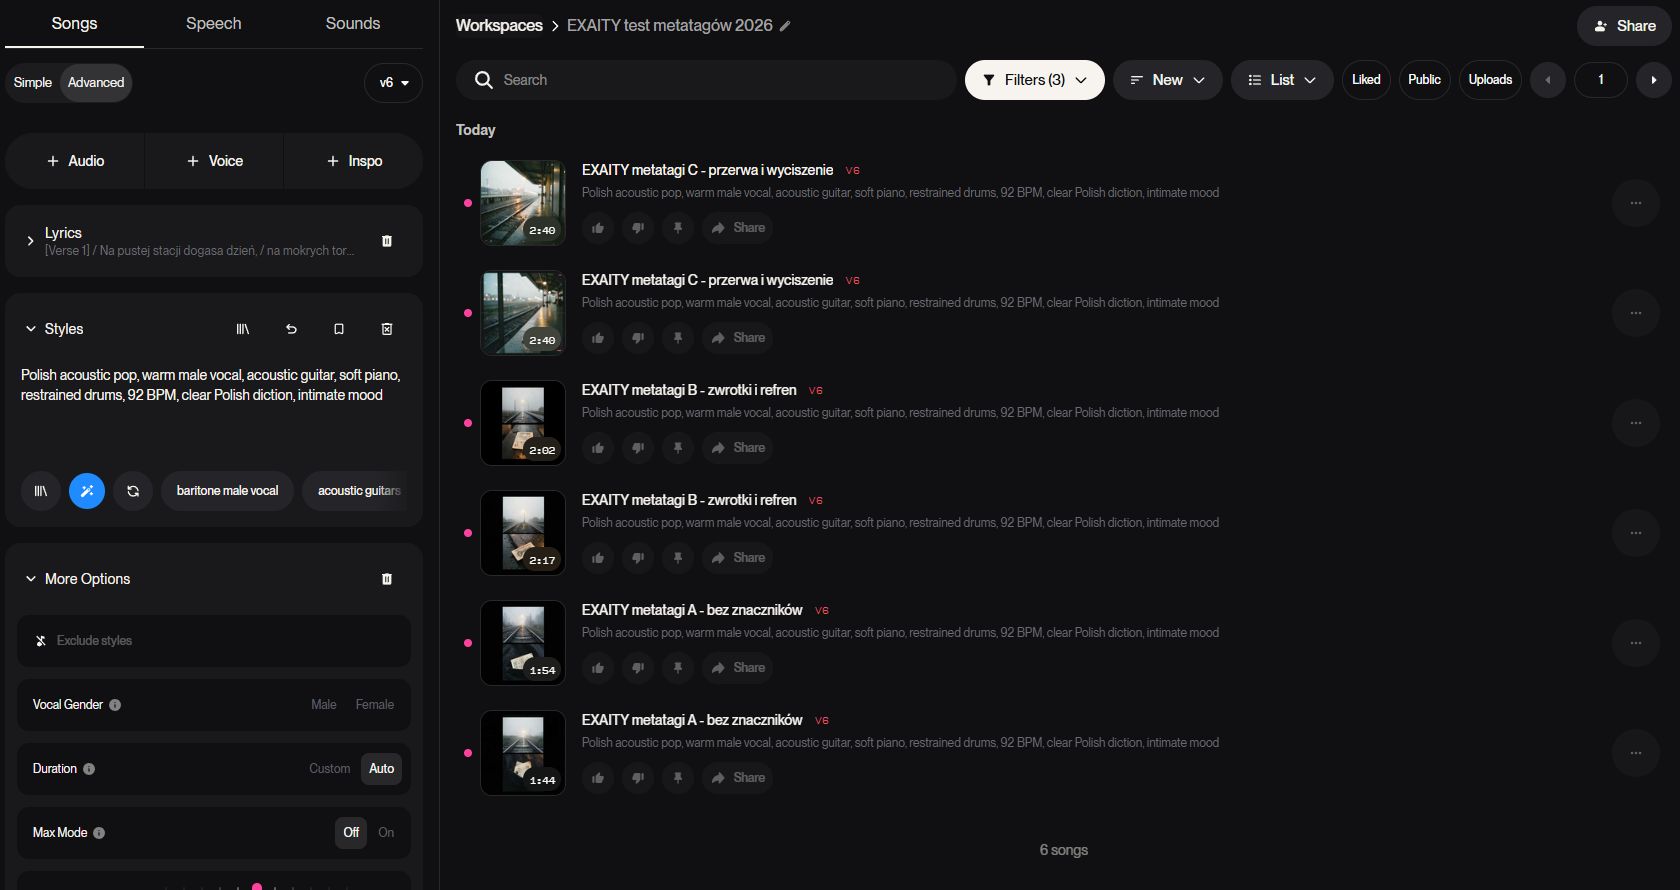1680x890 pixels.
Task: Open the List view dropdown
Action: (x=1282, y=80)
